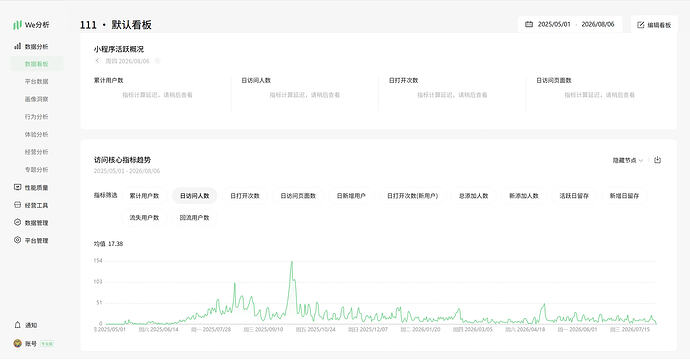Open the 专题分析 menu item

pyautogui.click(x=37, y=169)
